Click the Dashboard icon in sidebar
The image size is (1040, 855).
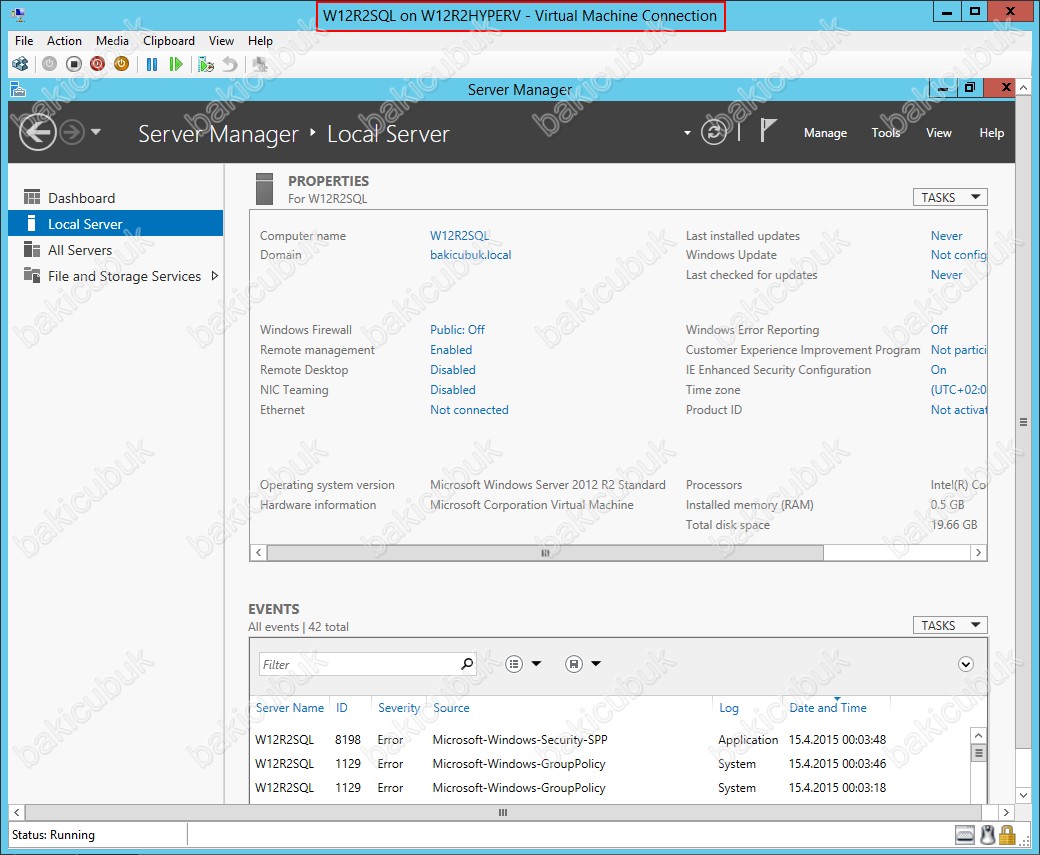(x=32, y=197)
